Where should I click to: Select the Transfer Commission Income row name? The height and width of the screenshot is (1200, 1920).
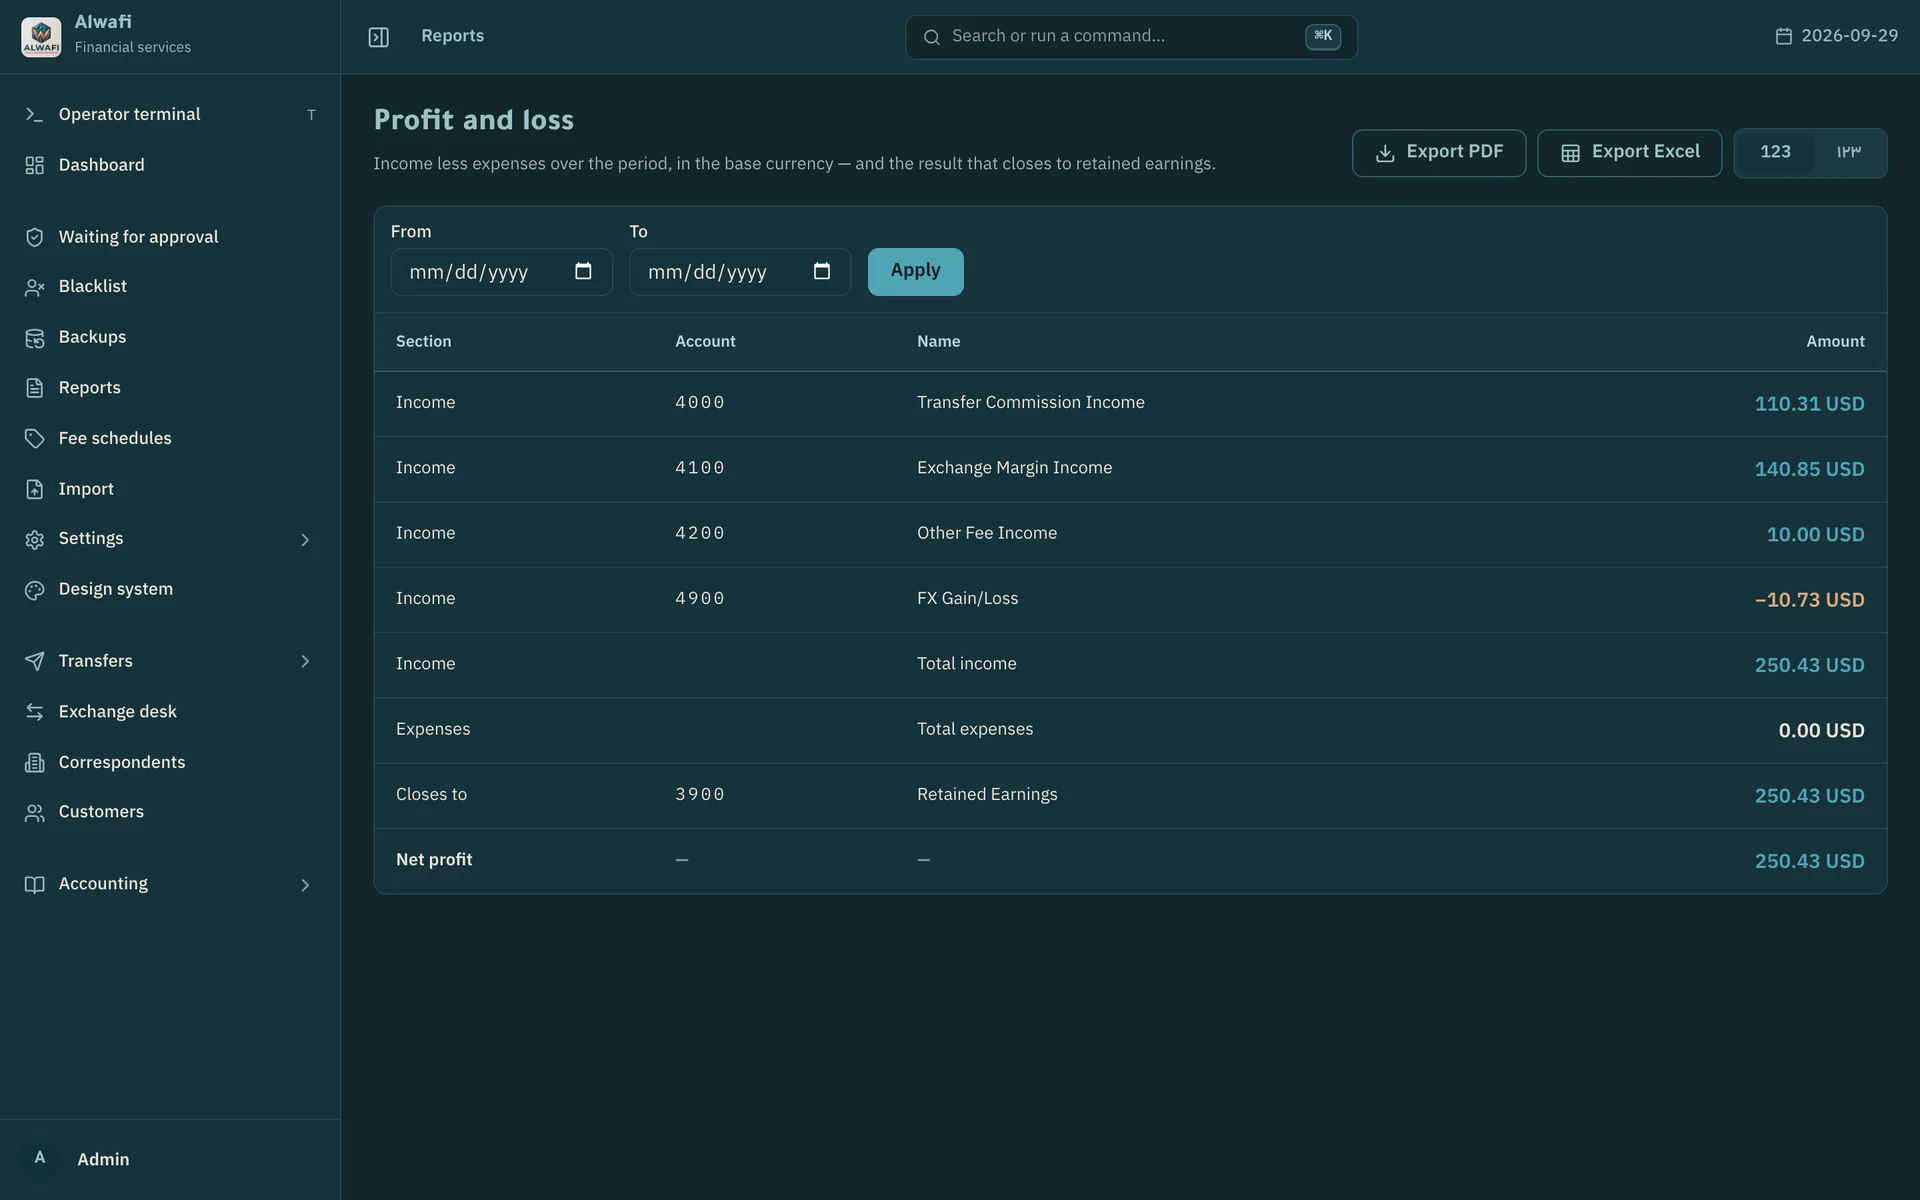click(1030, 403)
